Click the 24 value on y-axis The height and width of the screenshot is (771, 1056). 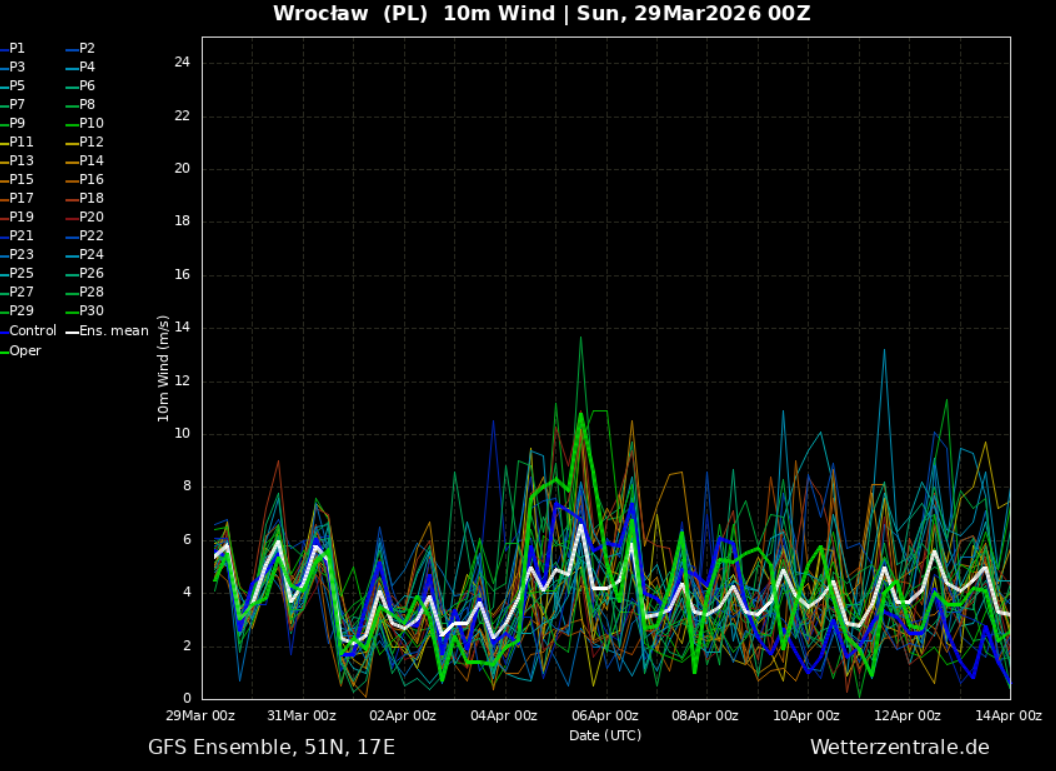(x=182, y=63)
